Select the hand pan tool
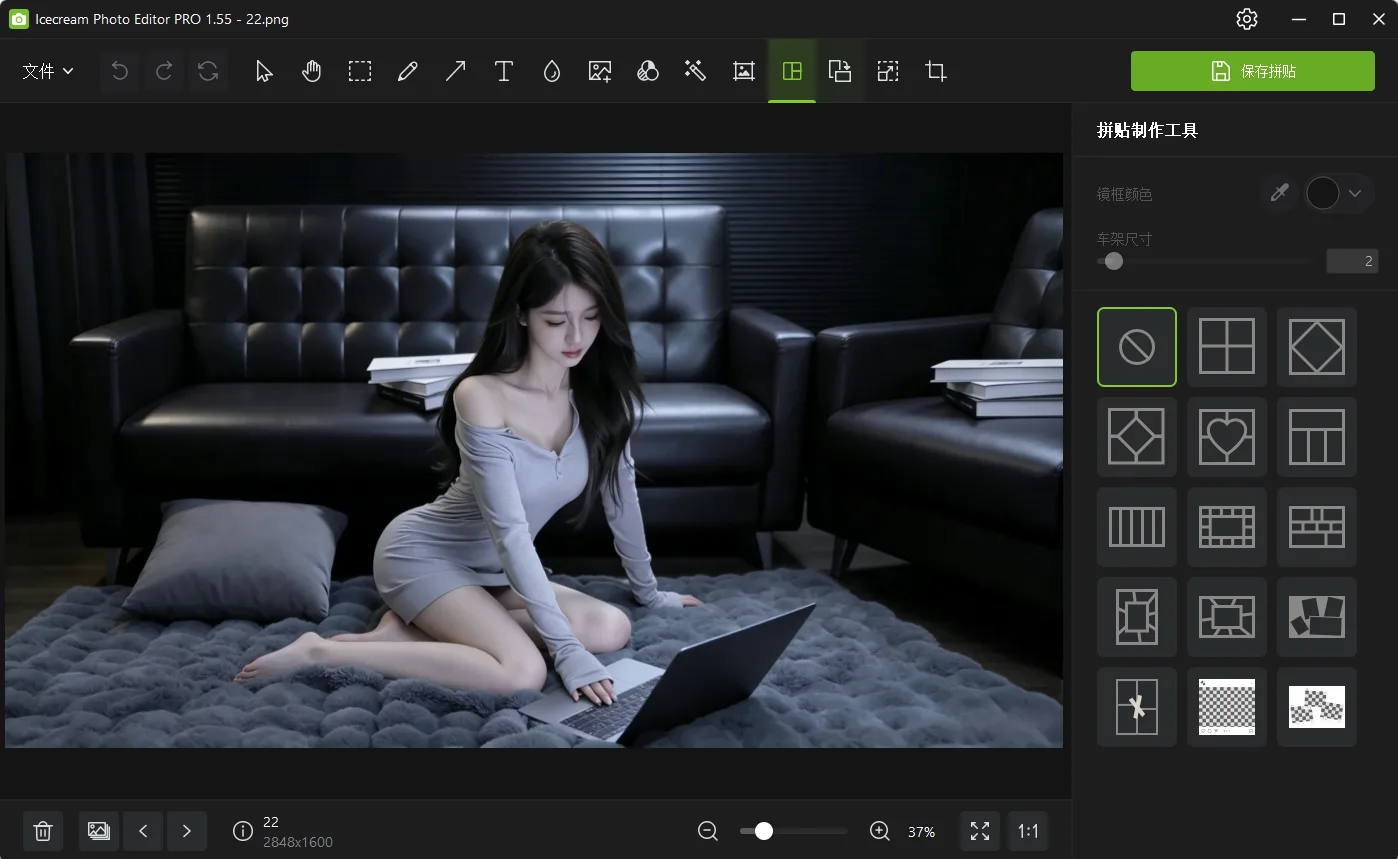This screenshot has width=1398, height=859. (x=312, y=71)
